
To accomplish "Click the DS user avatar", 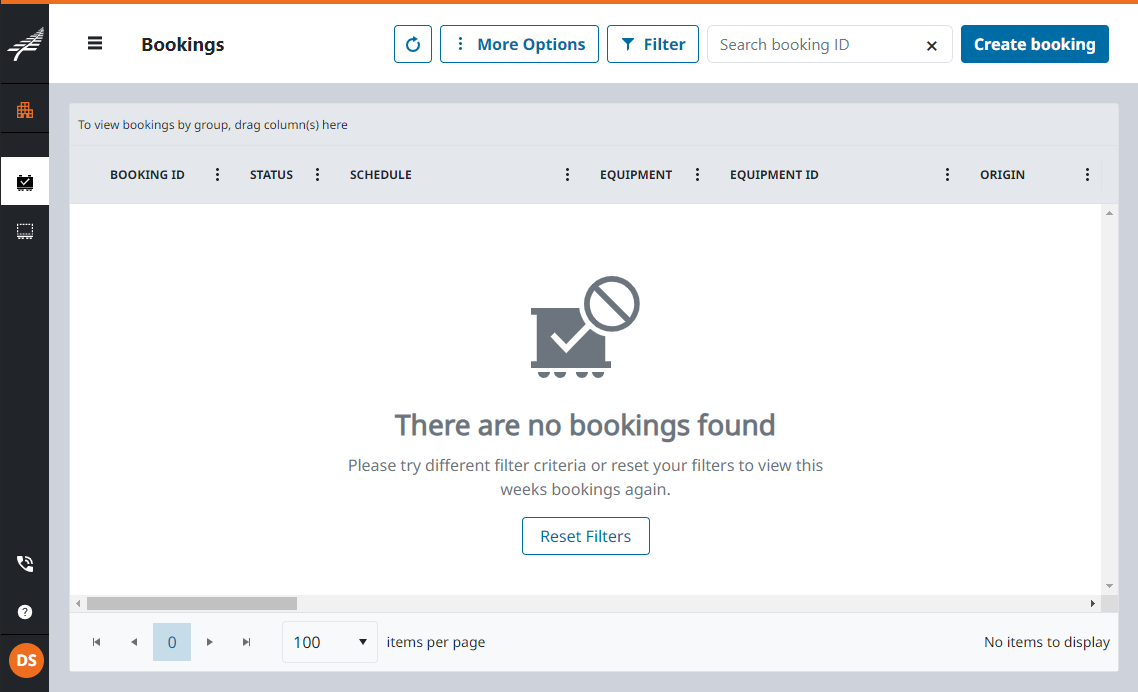I will tap(26, 661).
